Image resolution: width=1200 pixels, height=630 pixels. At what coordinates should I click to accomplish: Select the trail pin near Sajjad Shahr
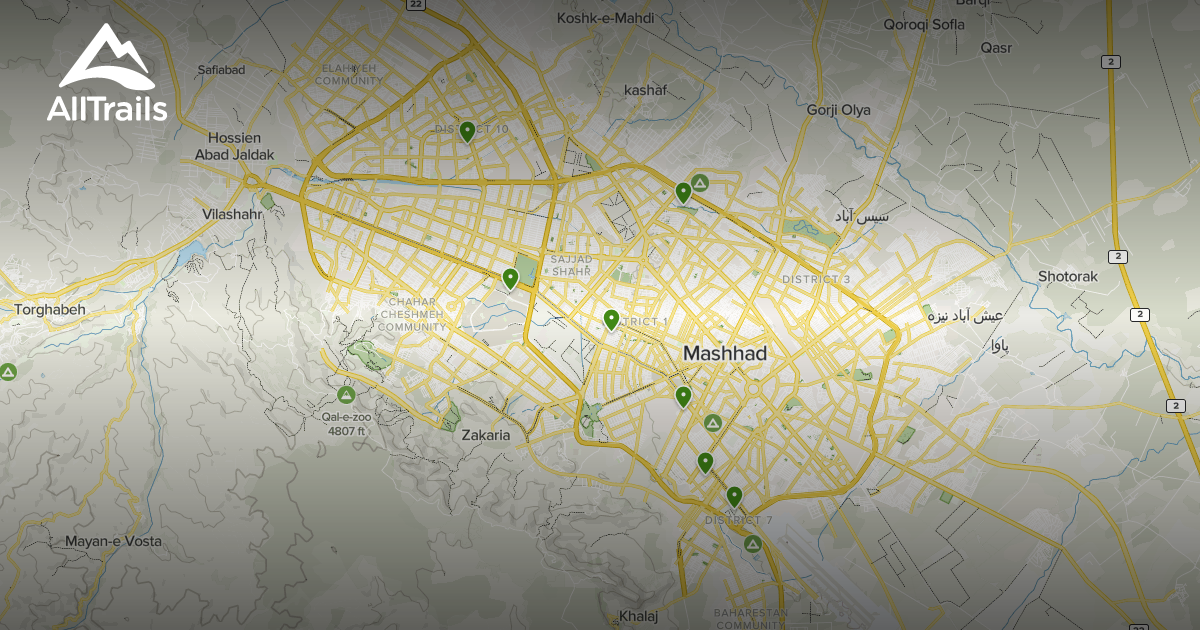click(x=509, y=277)
